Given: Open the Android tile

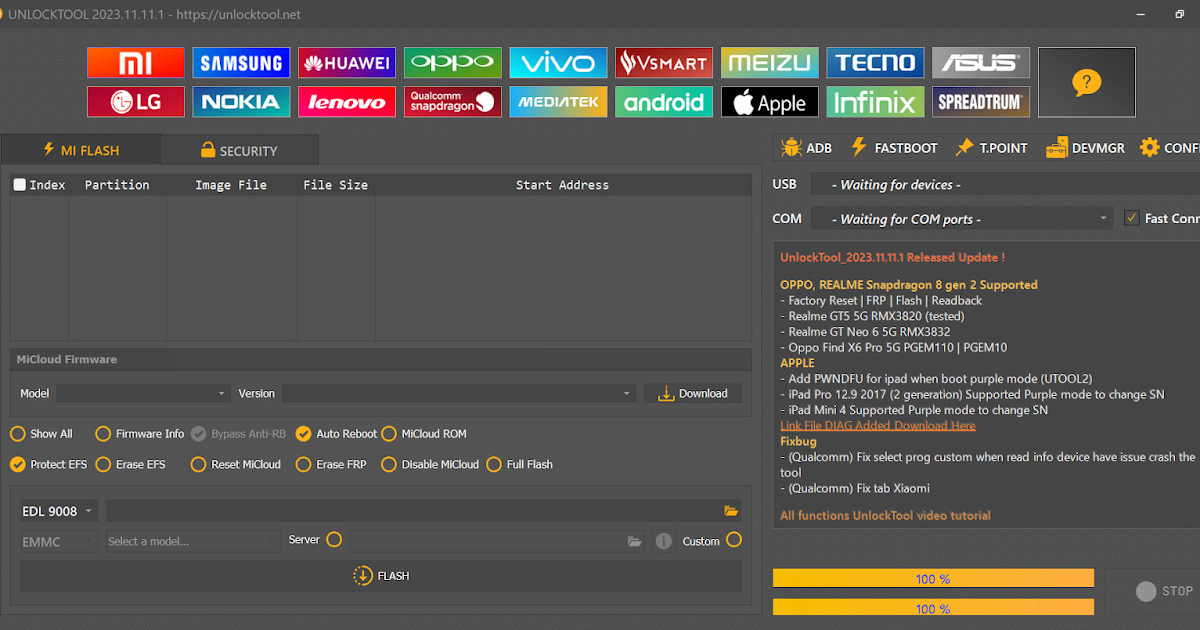Looking at the screenshot, I should [664, 102].
